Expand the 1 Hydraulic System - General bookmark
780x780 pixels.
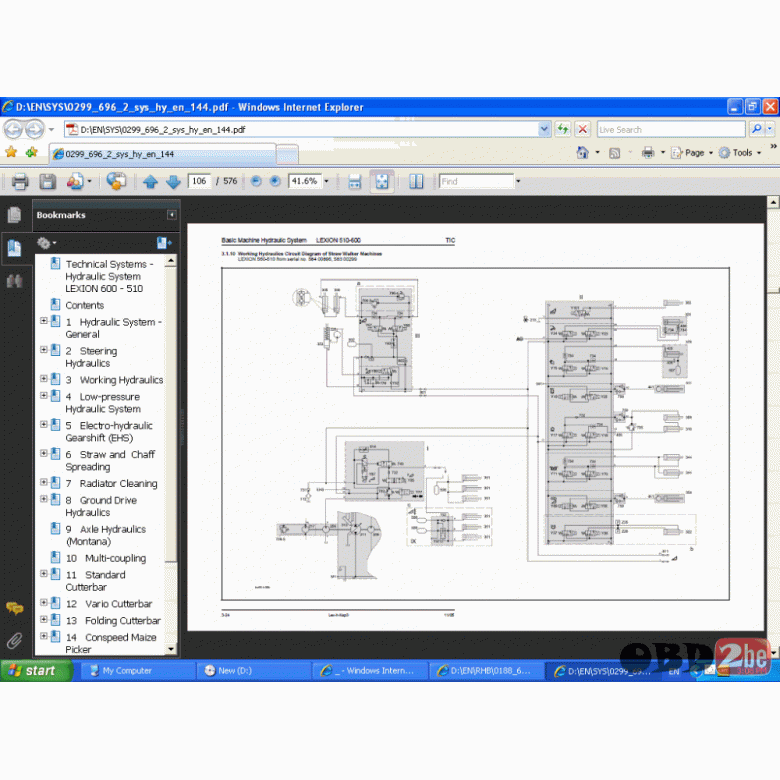tap(44, 321)
